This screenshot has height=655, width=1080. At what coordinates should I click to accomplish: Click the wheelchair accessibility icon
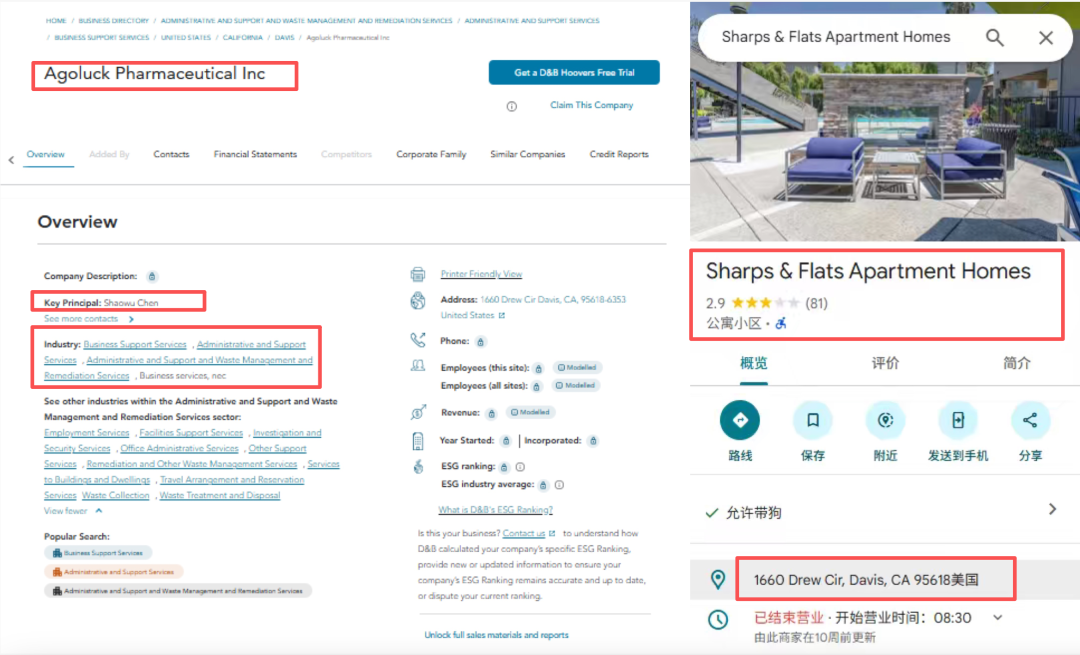pyautogui.click(x=781, y=323)
